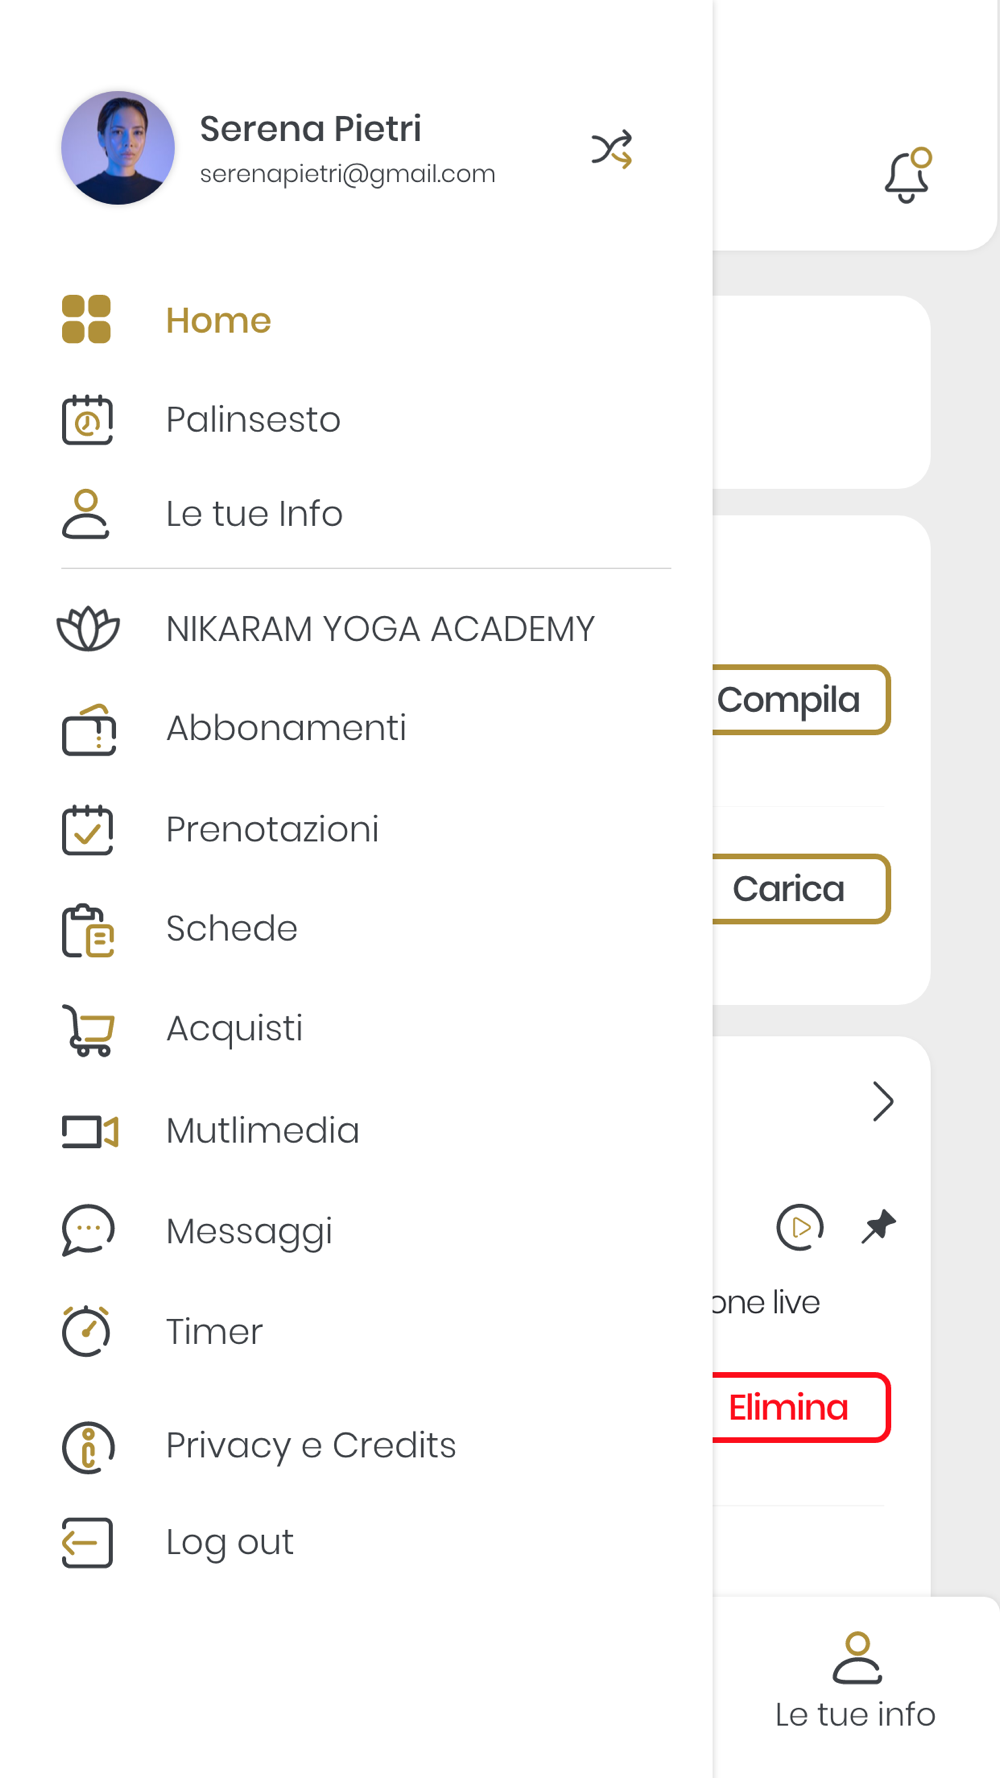
Task: Open Serena Pietri's profile photo
Action: 118,148
